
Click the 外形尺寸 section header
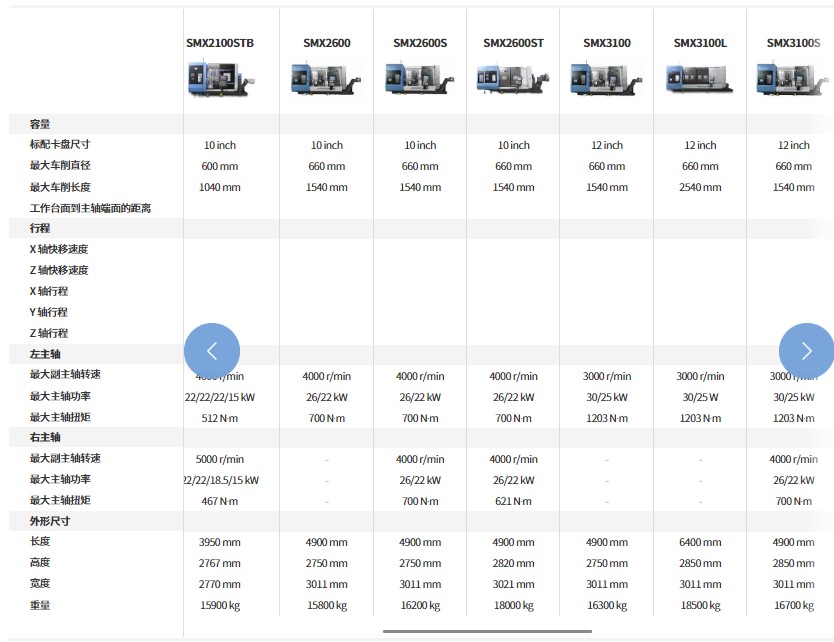[50, 521]
